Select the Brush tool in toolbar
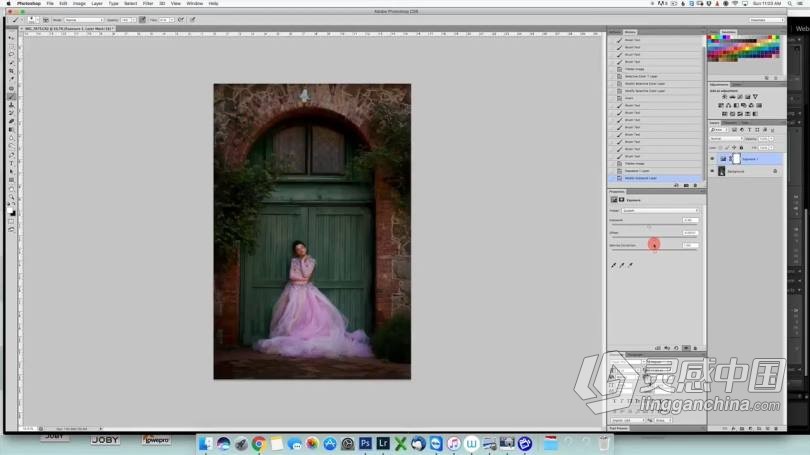 11,97
